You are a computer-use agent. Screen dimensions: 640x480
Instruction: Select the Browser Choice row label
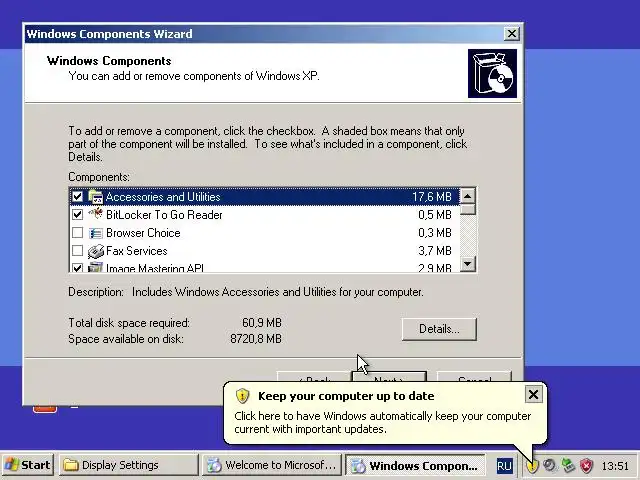143,233
